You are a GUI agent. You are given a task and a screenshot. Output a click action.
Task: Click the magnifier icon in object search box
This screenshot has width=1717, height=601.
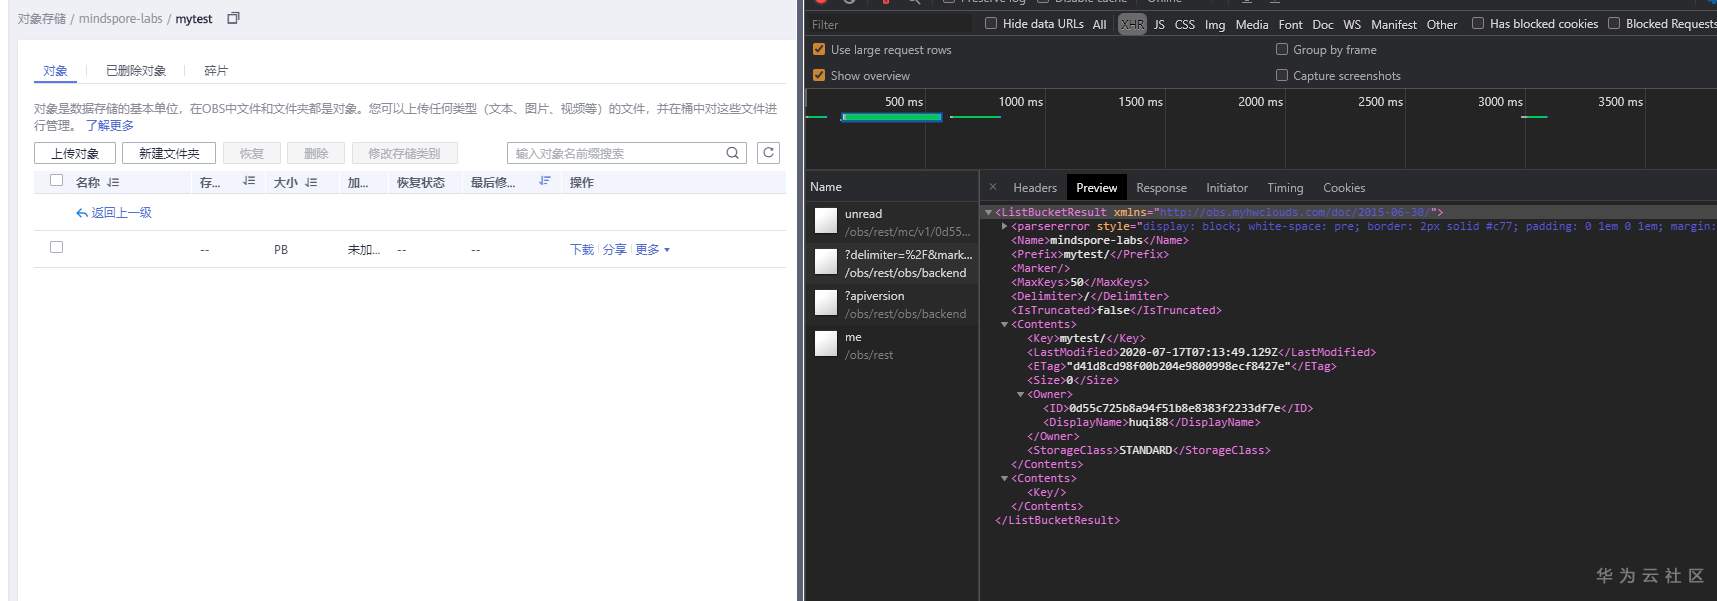pyautogui.click(x=733, y=153)
